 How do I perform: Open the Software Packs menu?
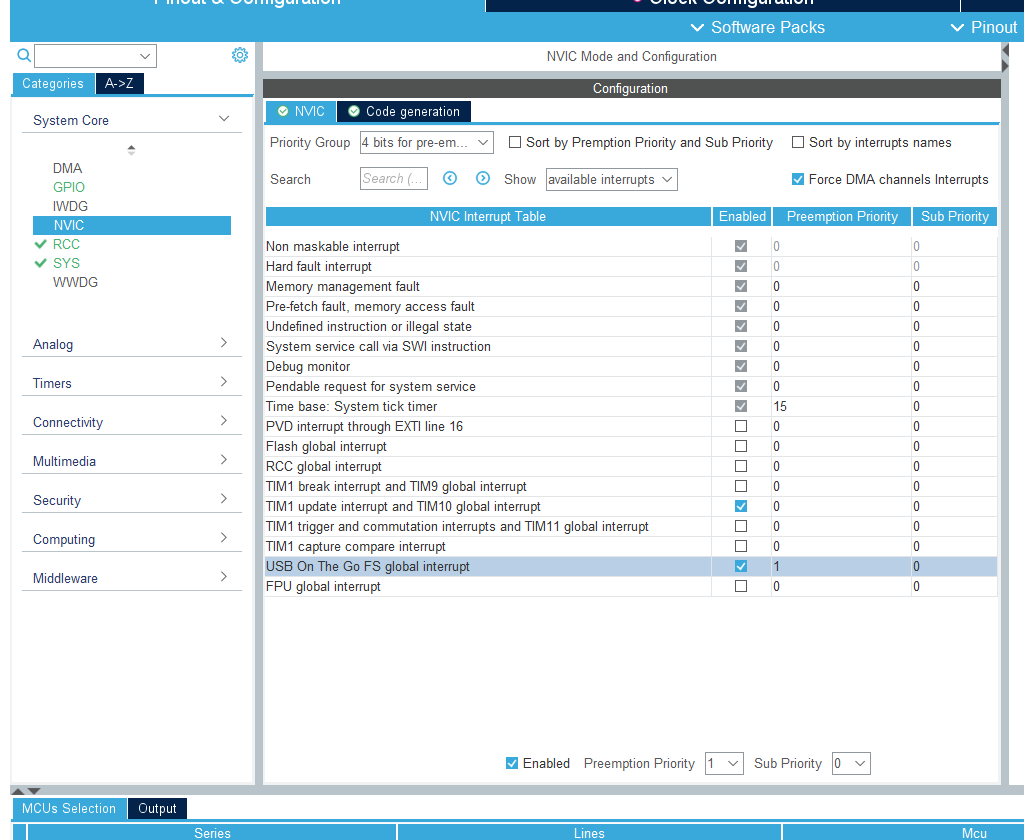point(758,27)
